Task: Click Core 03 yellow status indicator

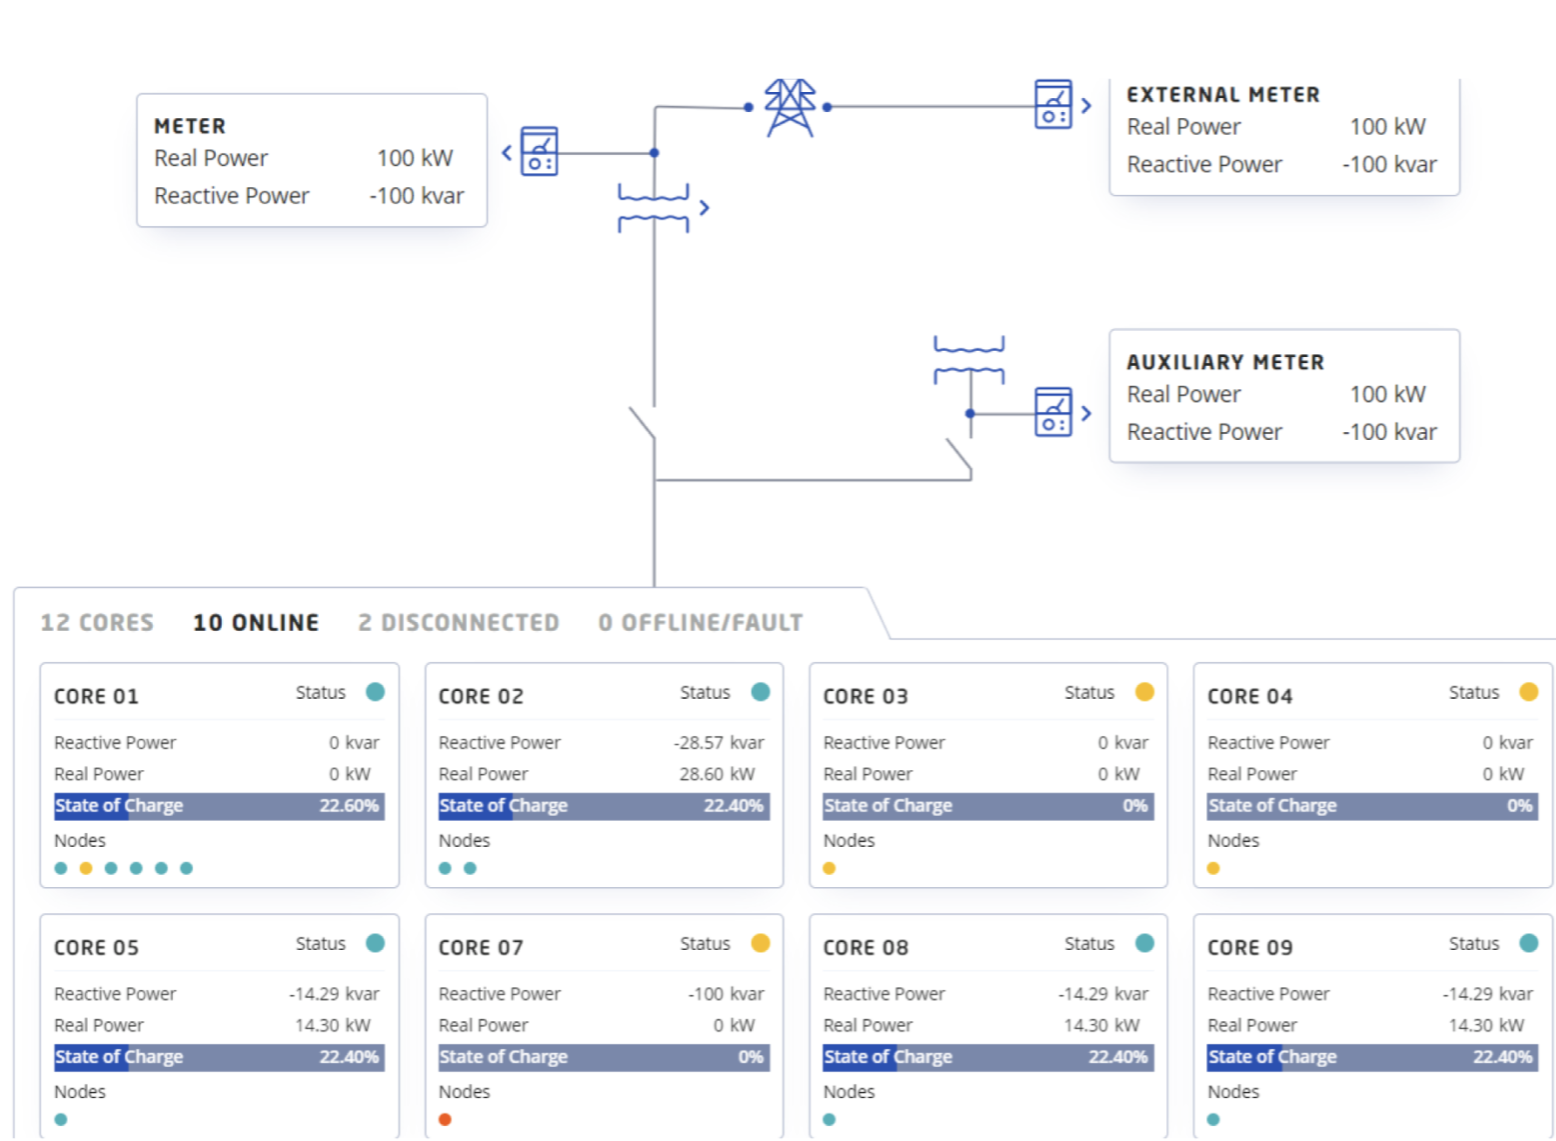Action: (1144, 692)
